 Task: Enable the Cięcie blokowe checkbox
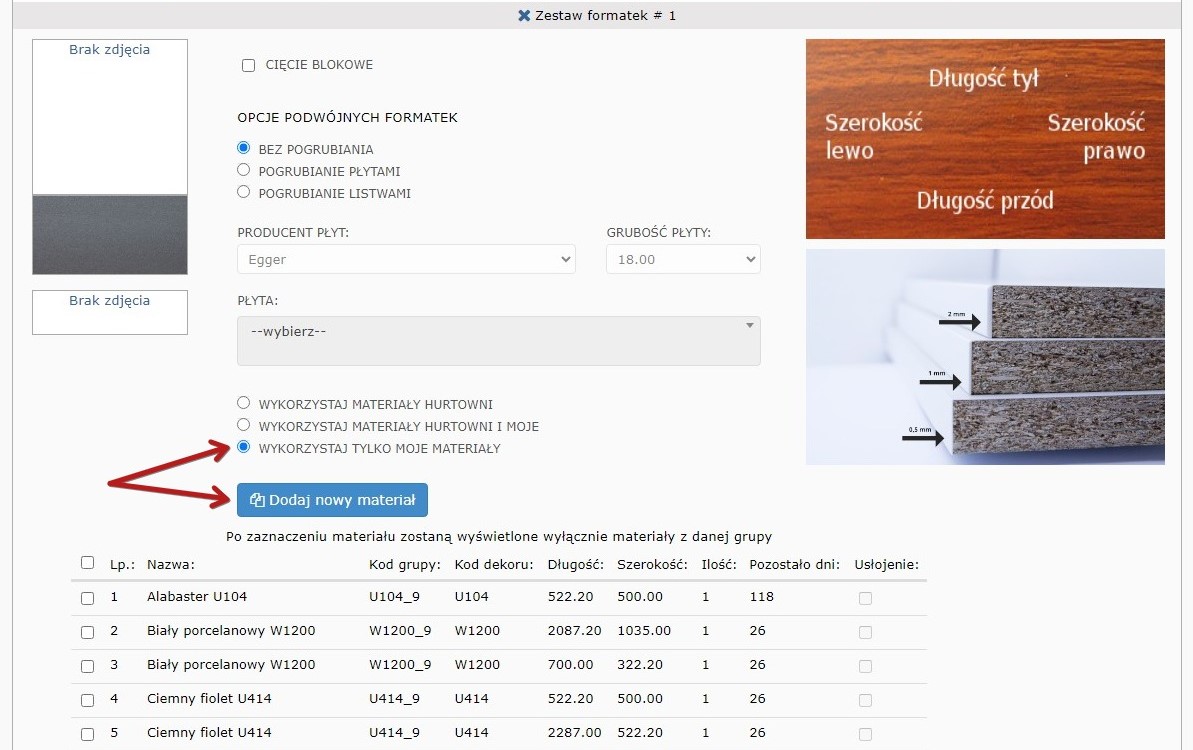tap(249, 66)
